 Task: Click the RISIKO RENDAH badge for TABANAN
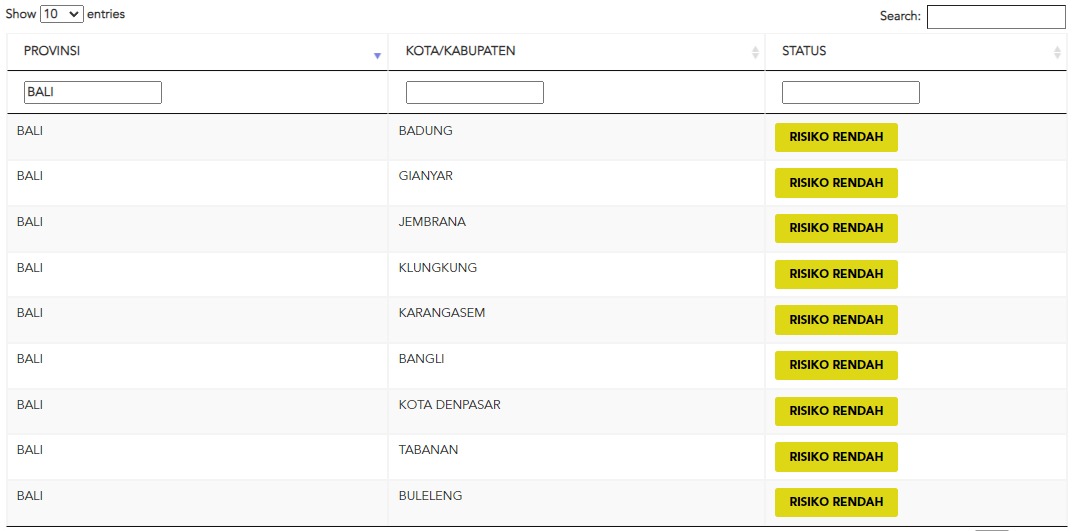coord(836,456)
